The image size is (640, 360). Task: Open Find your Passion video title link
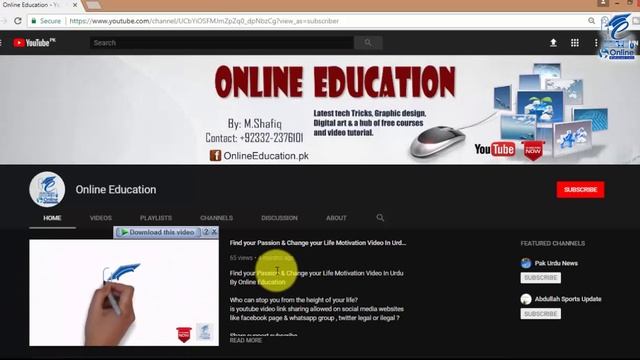coord(318,243)
